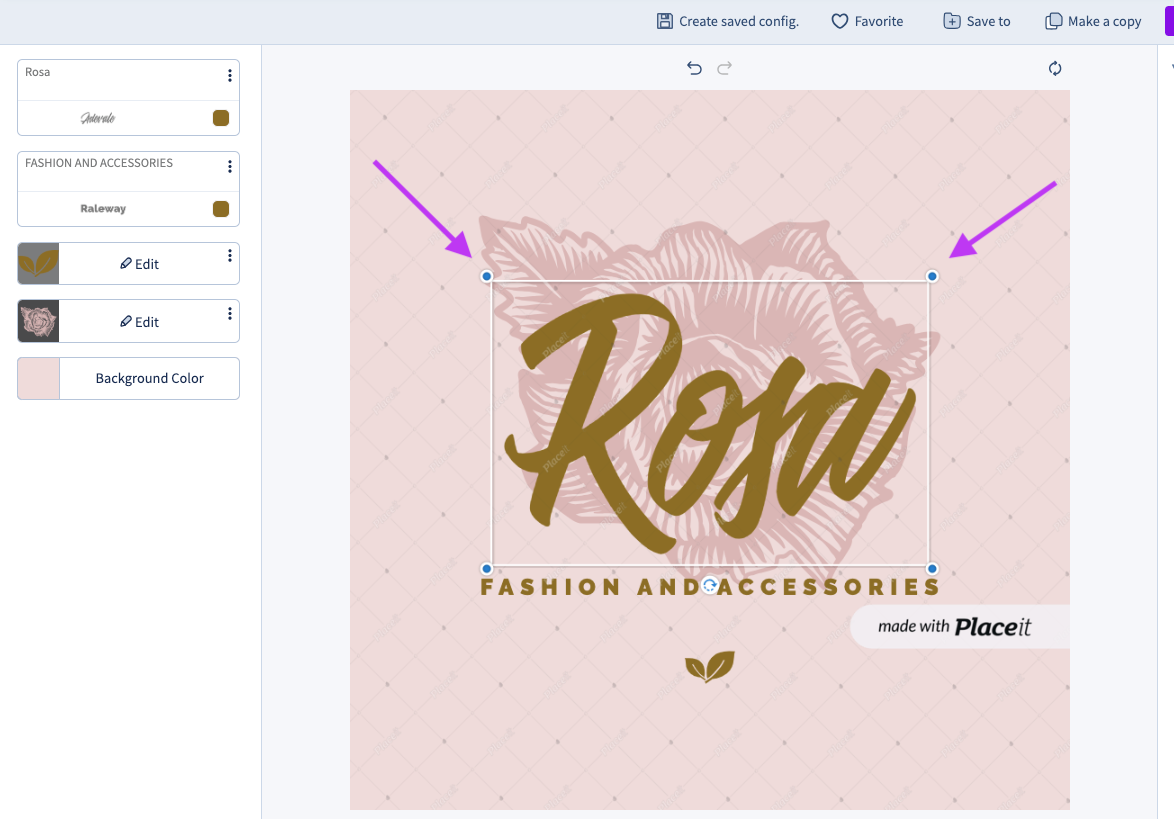1174x819 pixels.
Task: Edit the rose graphic
Action: (x=140, y=322)
